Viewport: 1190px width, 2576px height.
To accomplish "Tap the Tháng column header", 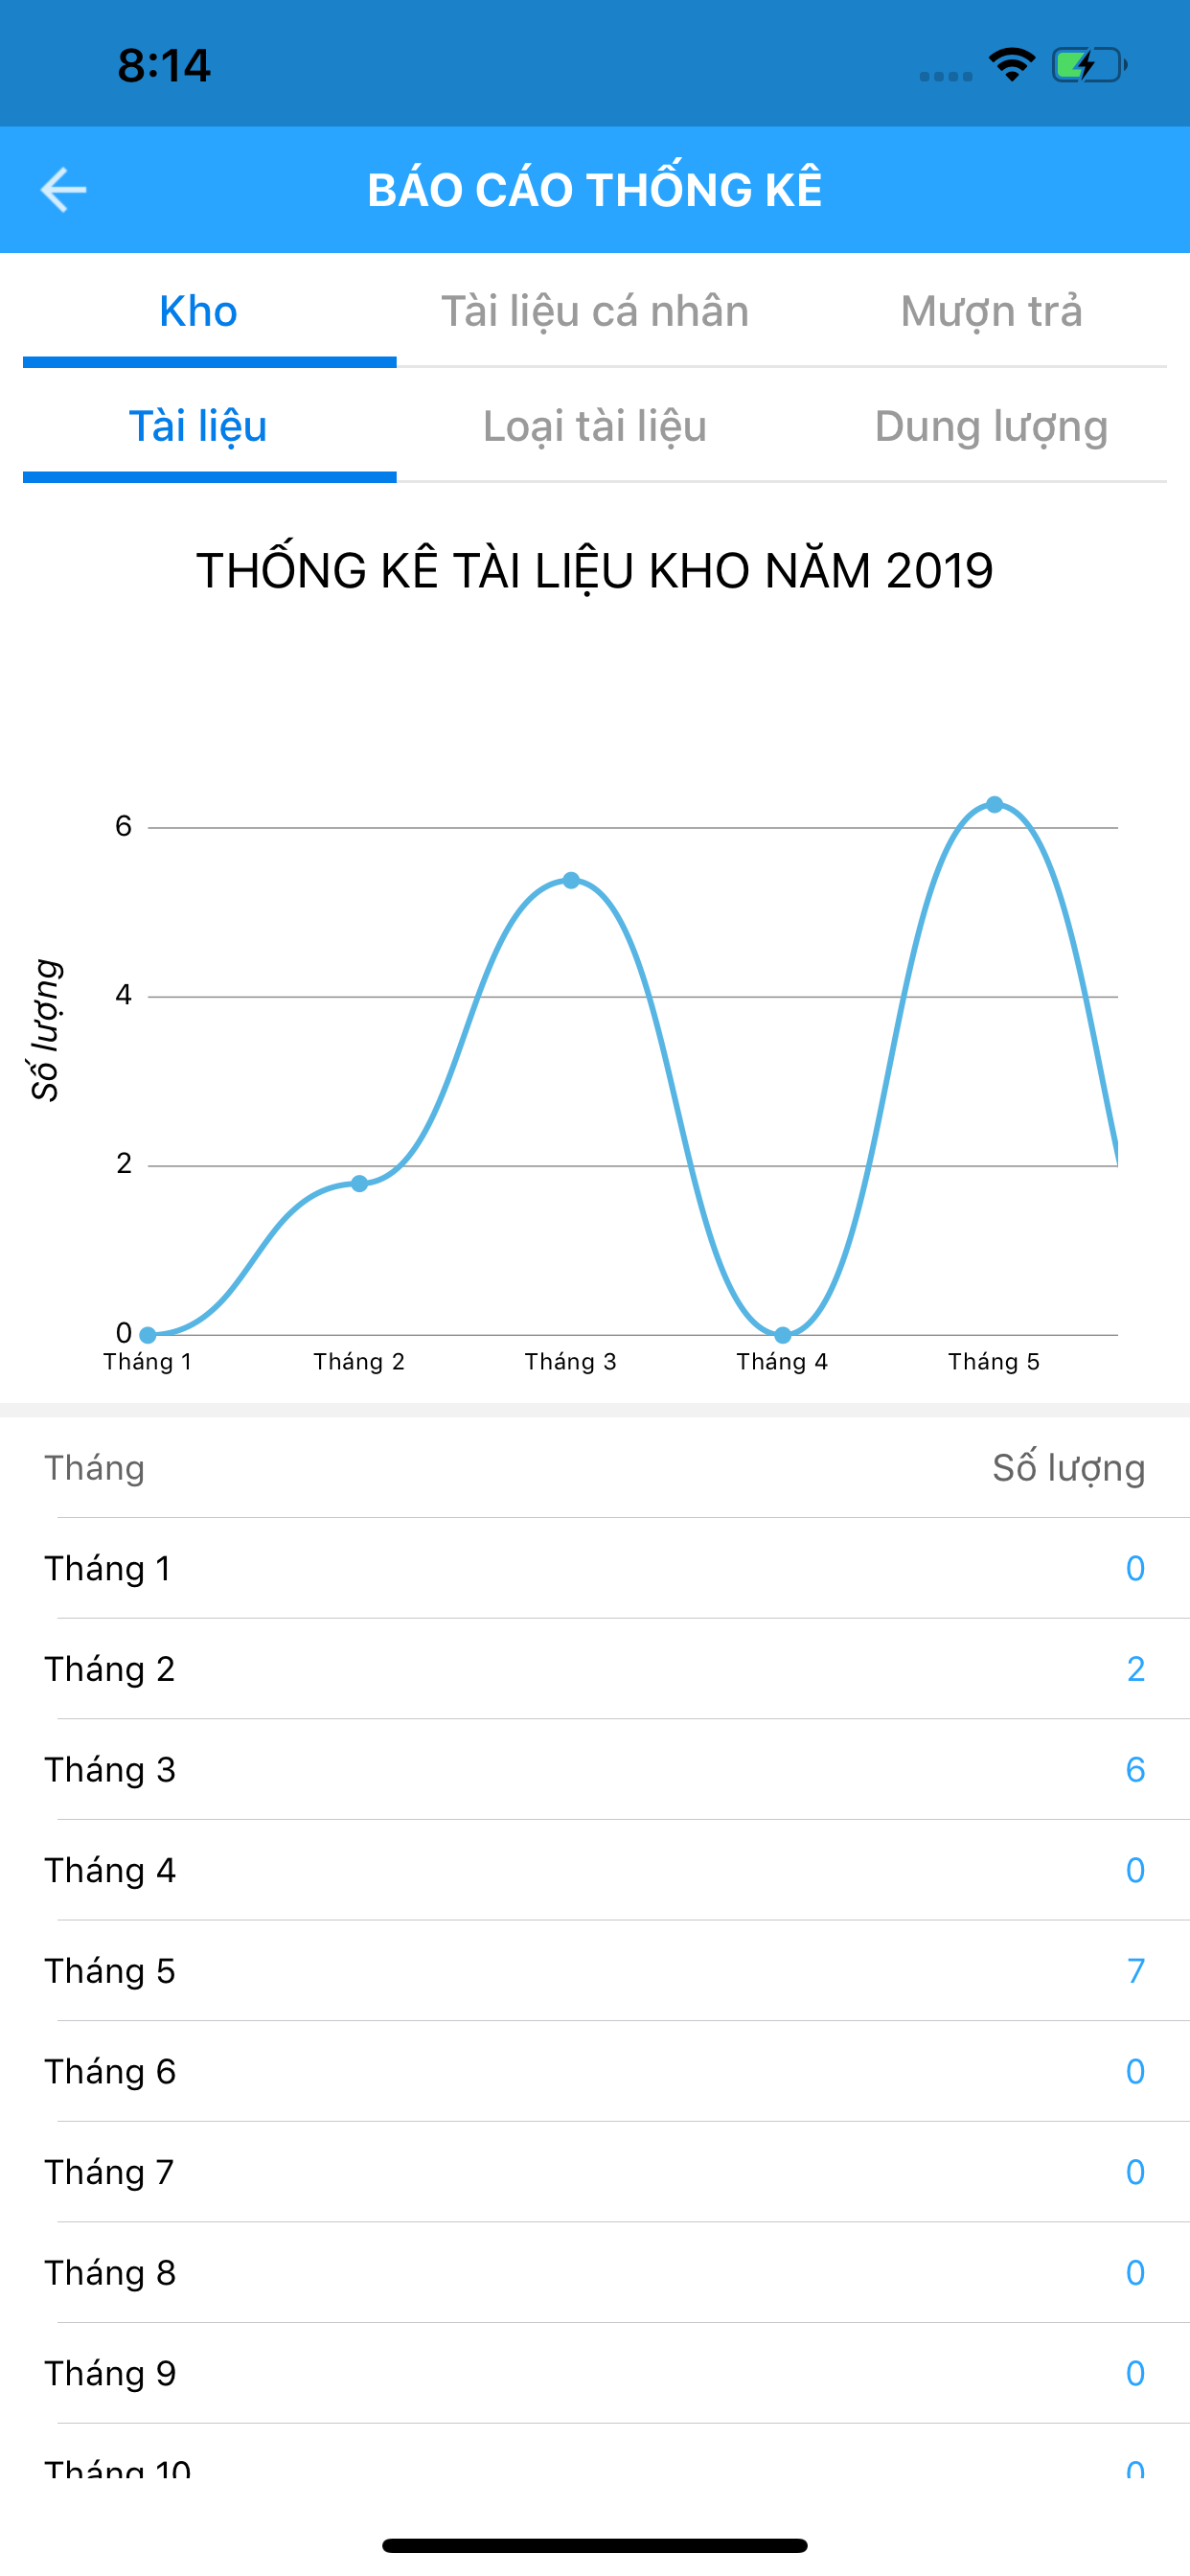I will click(x=94, y=1468).
